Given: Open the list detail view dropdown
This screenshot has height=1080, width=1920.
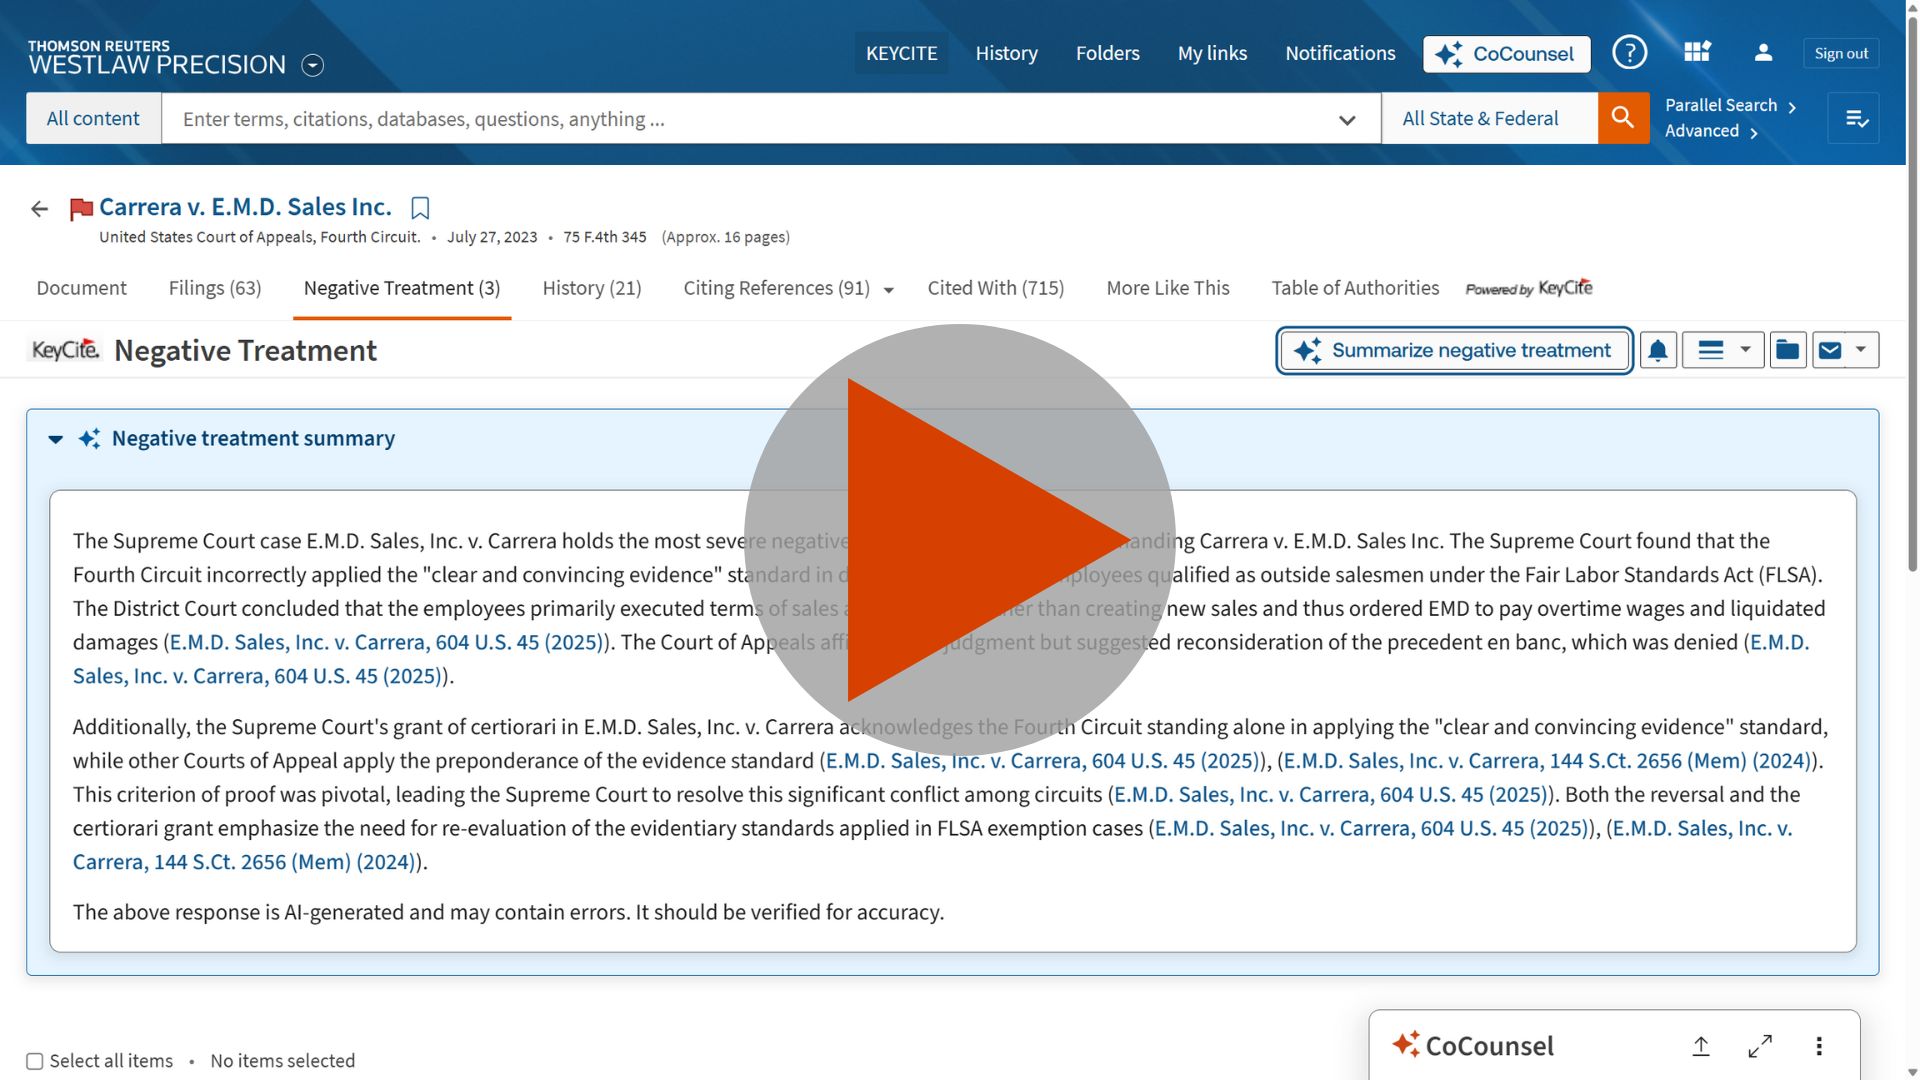Looking at the screenshot, I should coord(1722,351).
